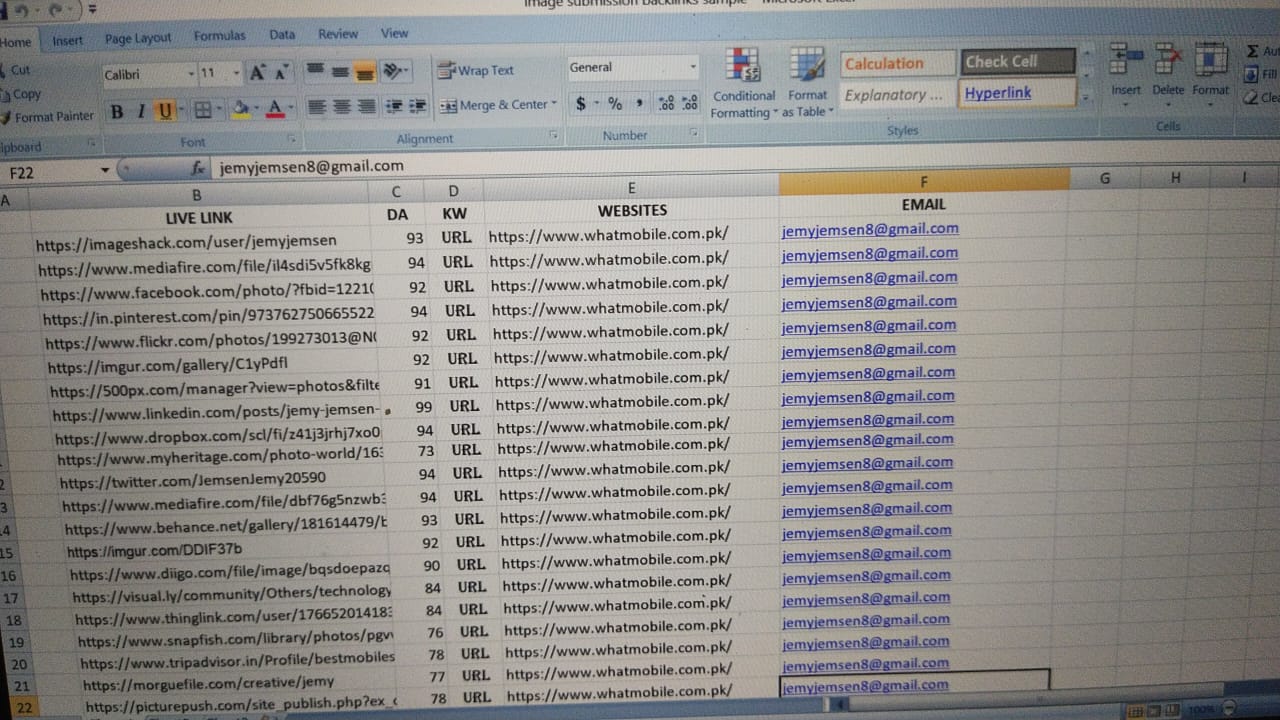
Task: Apply the Check Cell style
Action: click(x=1017, y=62)
